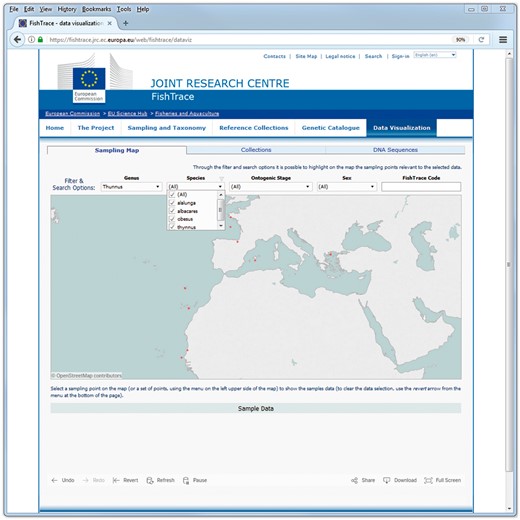The width and height of the screenshot is (520, 520).
Task: Toggle the alalunga species checkbox
Action: click(172, 203)
